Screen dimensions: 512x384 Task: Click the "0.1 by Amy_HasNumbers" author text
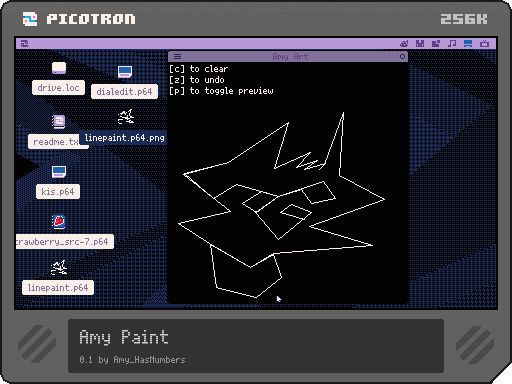point(132,360)
